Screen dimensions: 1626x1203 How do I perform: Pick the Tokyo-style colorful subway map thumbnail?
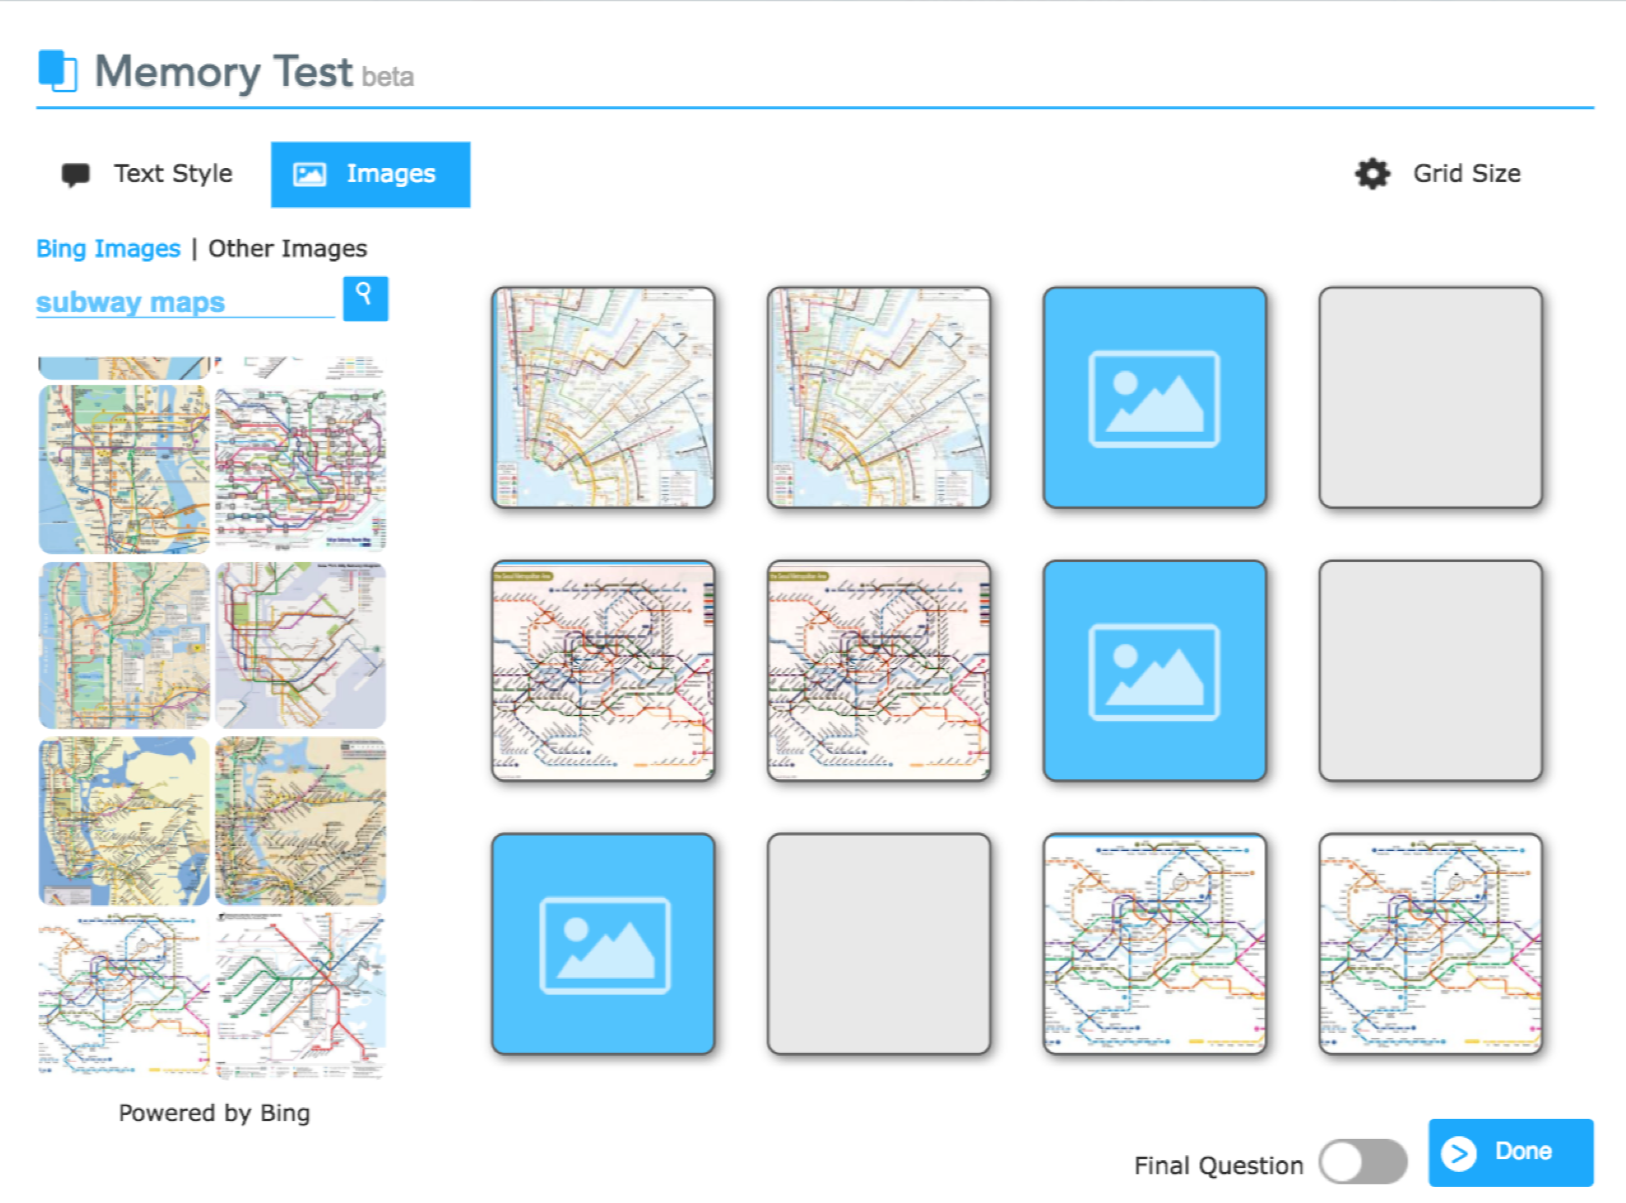(301, 470)
